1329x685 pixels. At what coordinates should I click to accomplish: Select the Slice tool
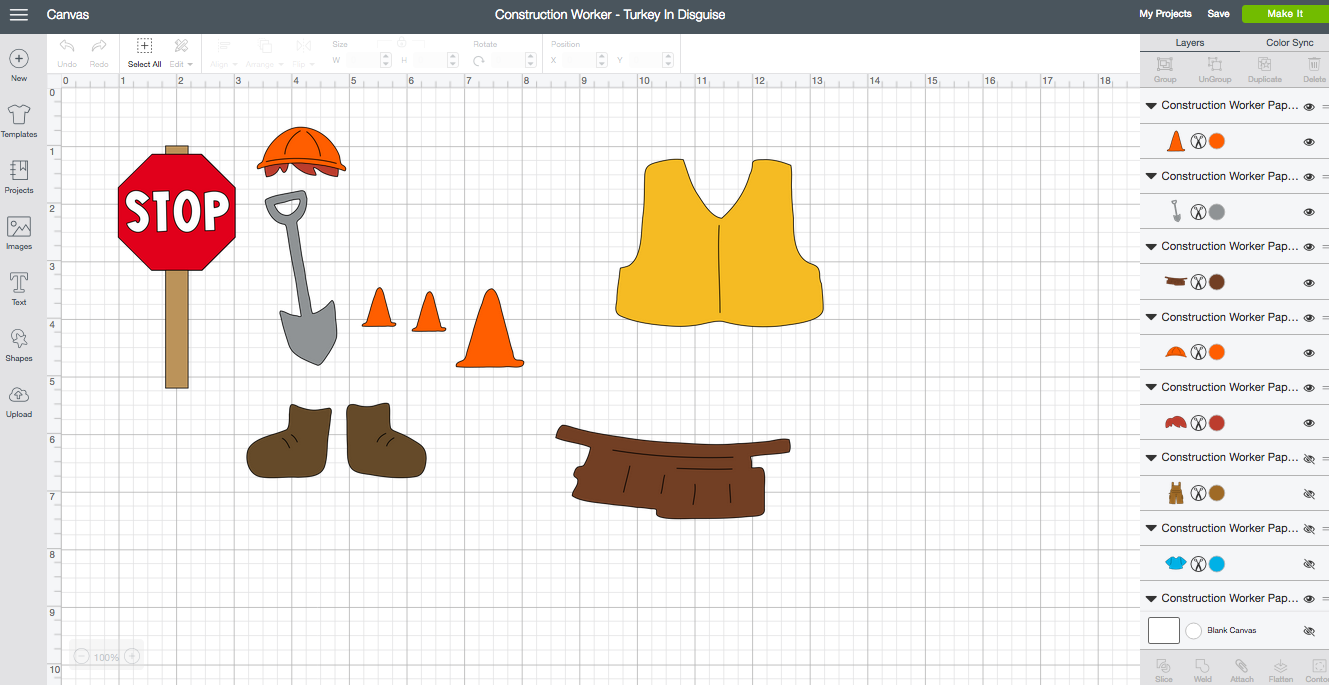(x=1163, y=666)
